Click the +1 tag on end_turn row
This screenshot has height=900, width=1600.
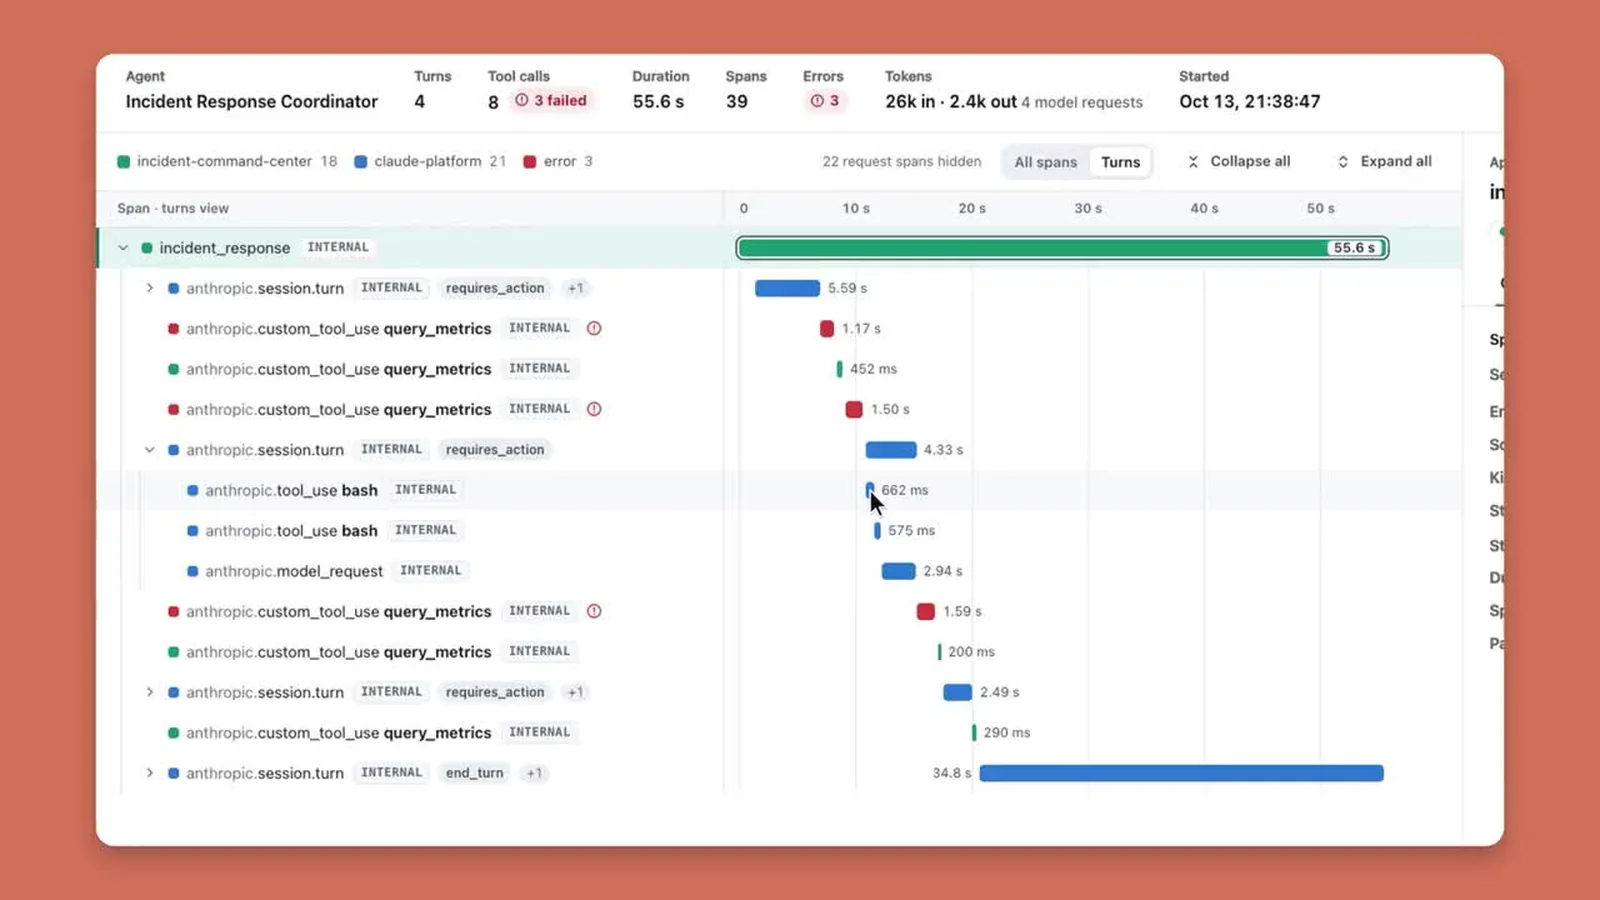(x=534, y=773)
